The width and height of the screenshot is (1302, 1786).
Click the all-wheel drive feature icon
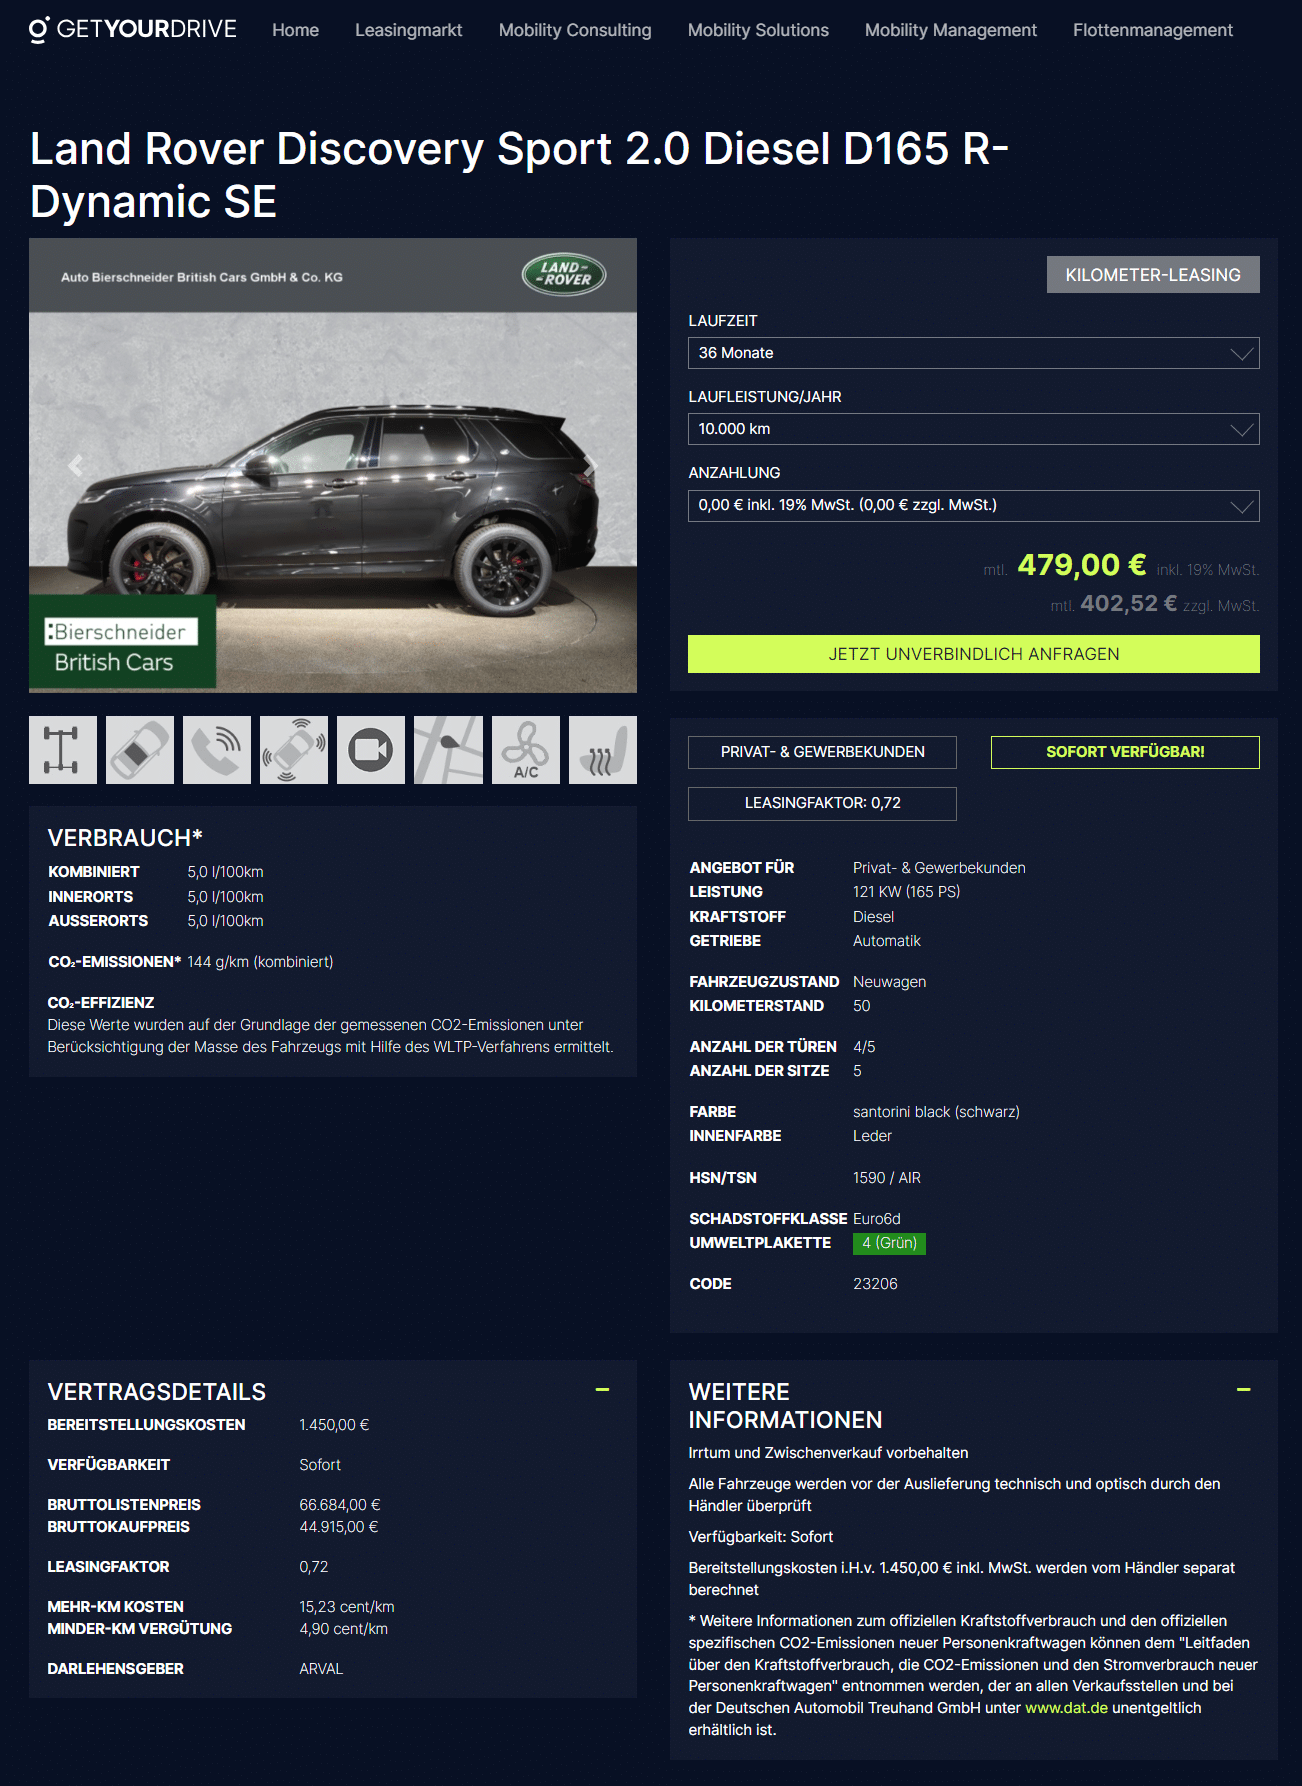point(63,750)
